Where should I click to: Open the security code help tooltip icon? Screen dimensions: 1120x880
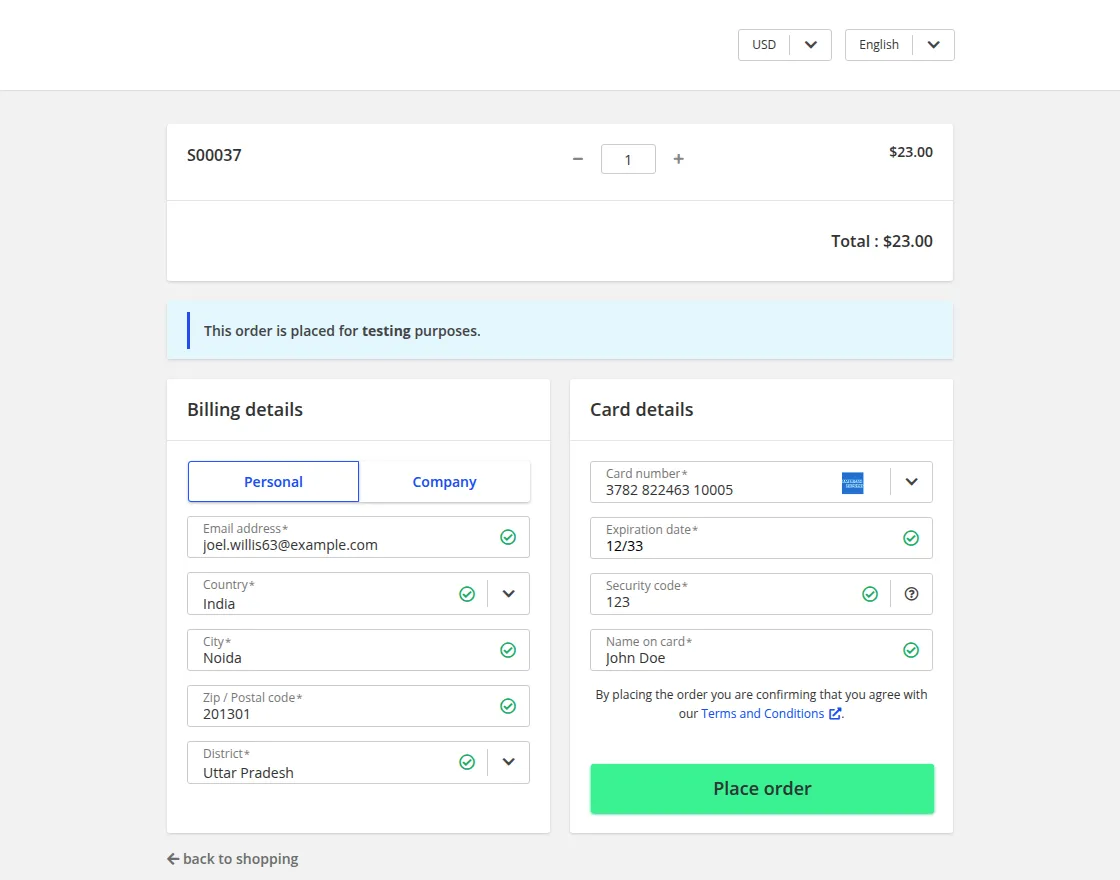pyautogui.click(x=911, y=593)
